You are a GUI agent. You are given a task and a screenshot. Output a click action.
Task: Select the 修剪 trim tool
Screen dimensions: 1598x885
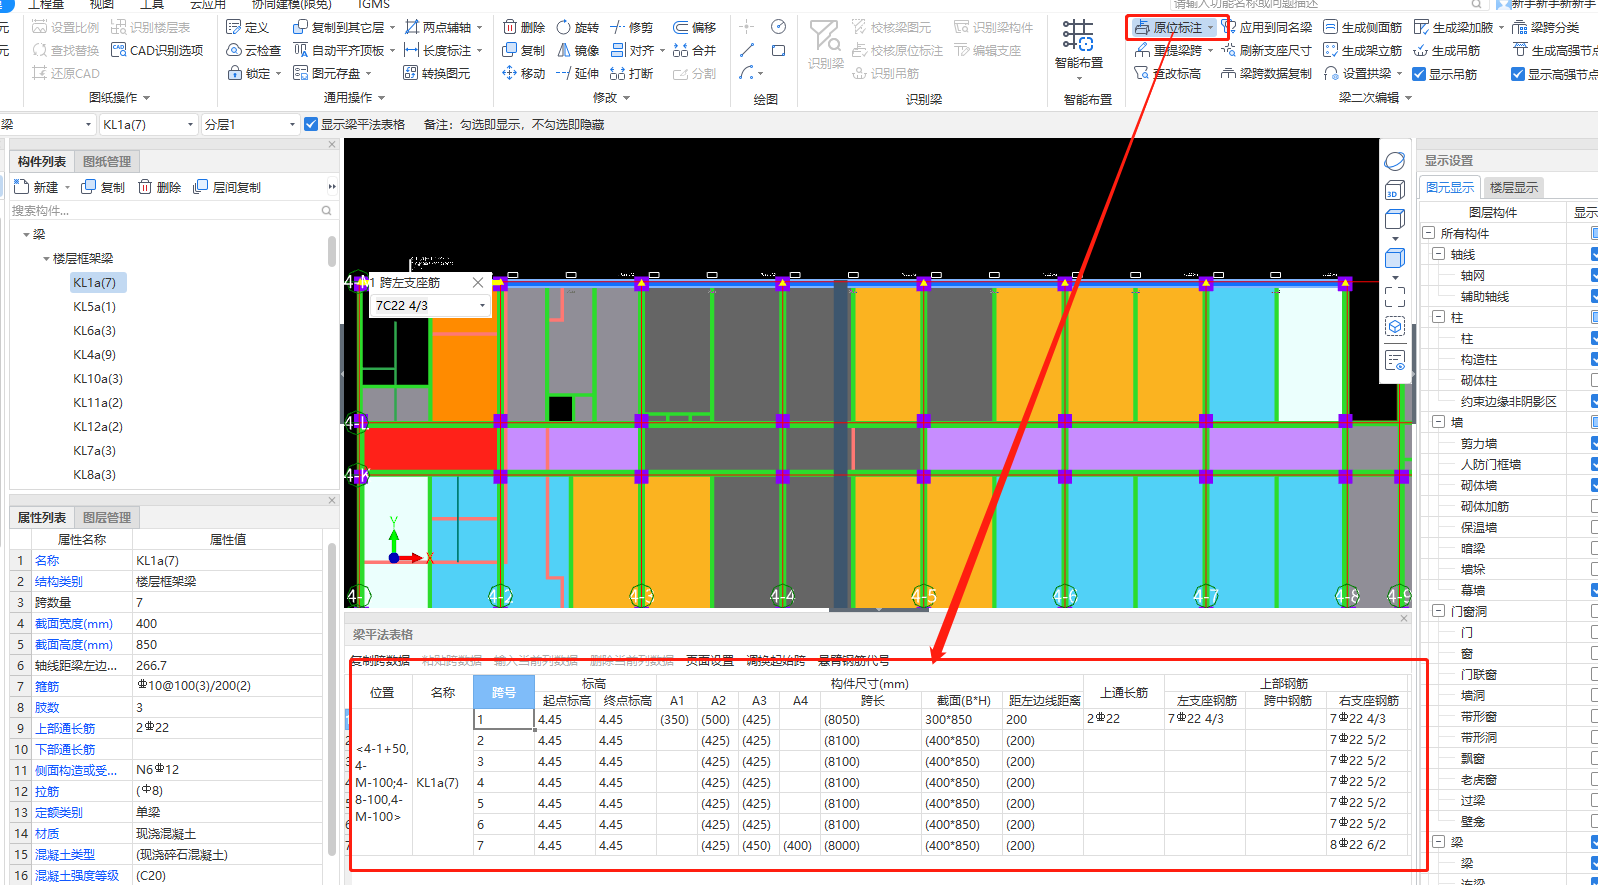[x=631, y=27]
